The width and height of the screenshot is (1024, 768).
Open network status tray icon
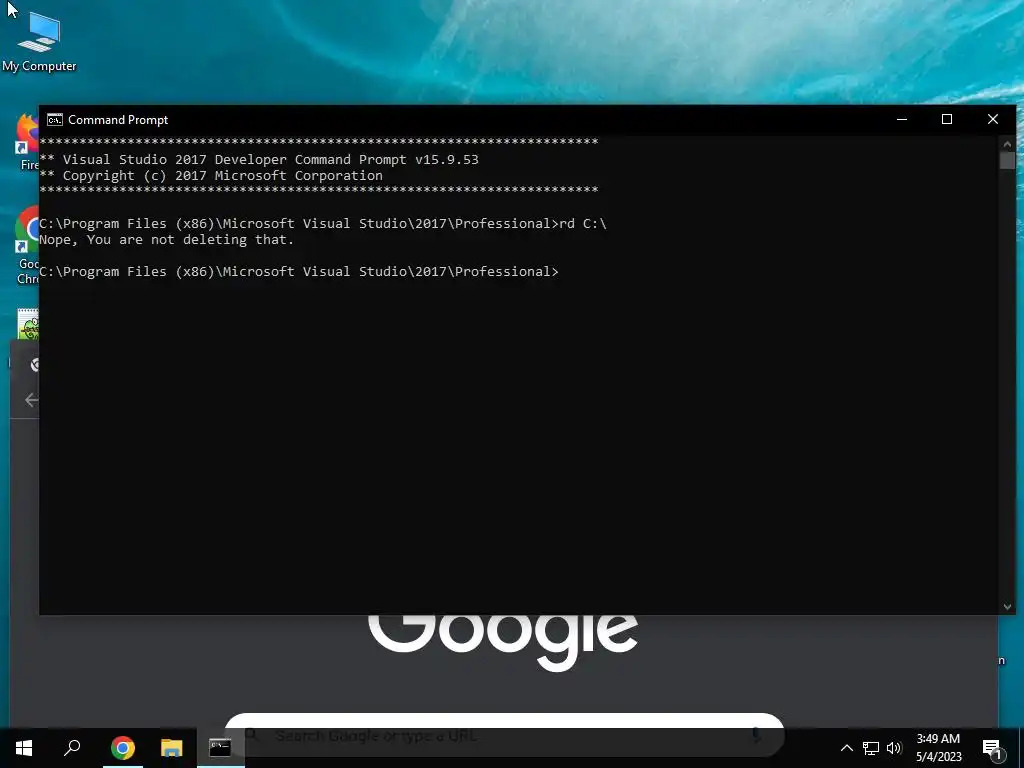point(871,748)
